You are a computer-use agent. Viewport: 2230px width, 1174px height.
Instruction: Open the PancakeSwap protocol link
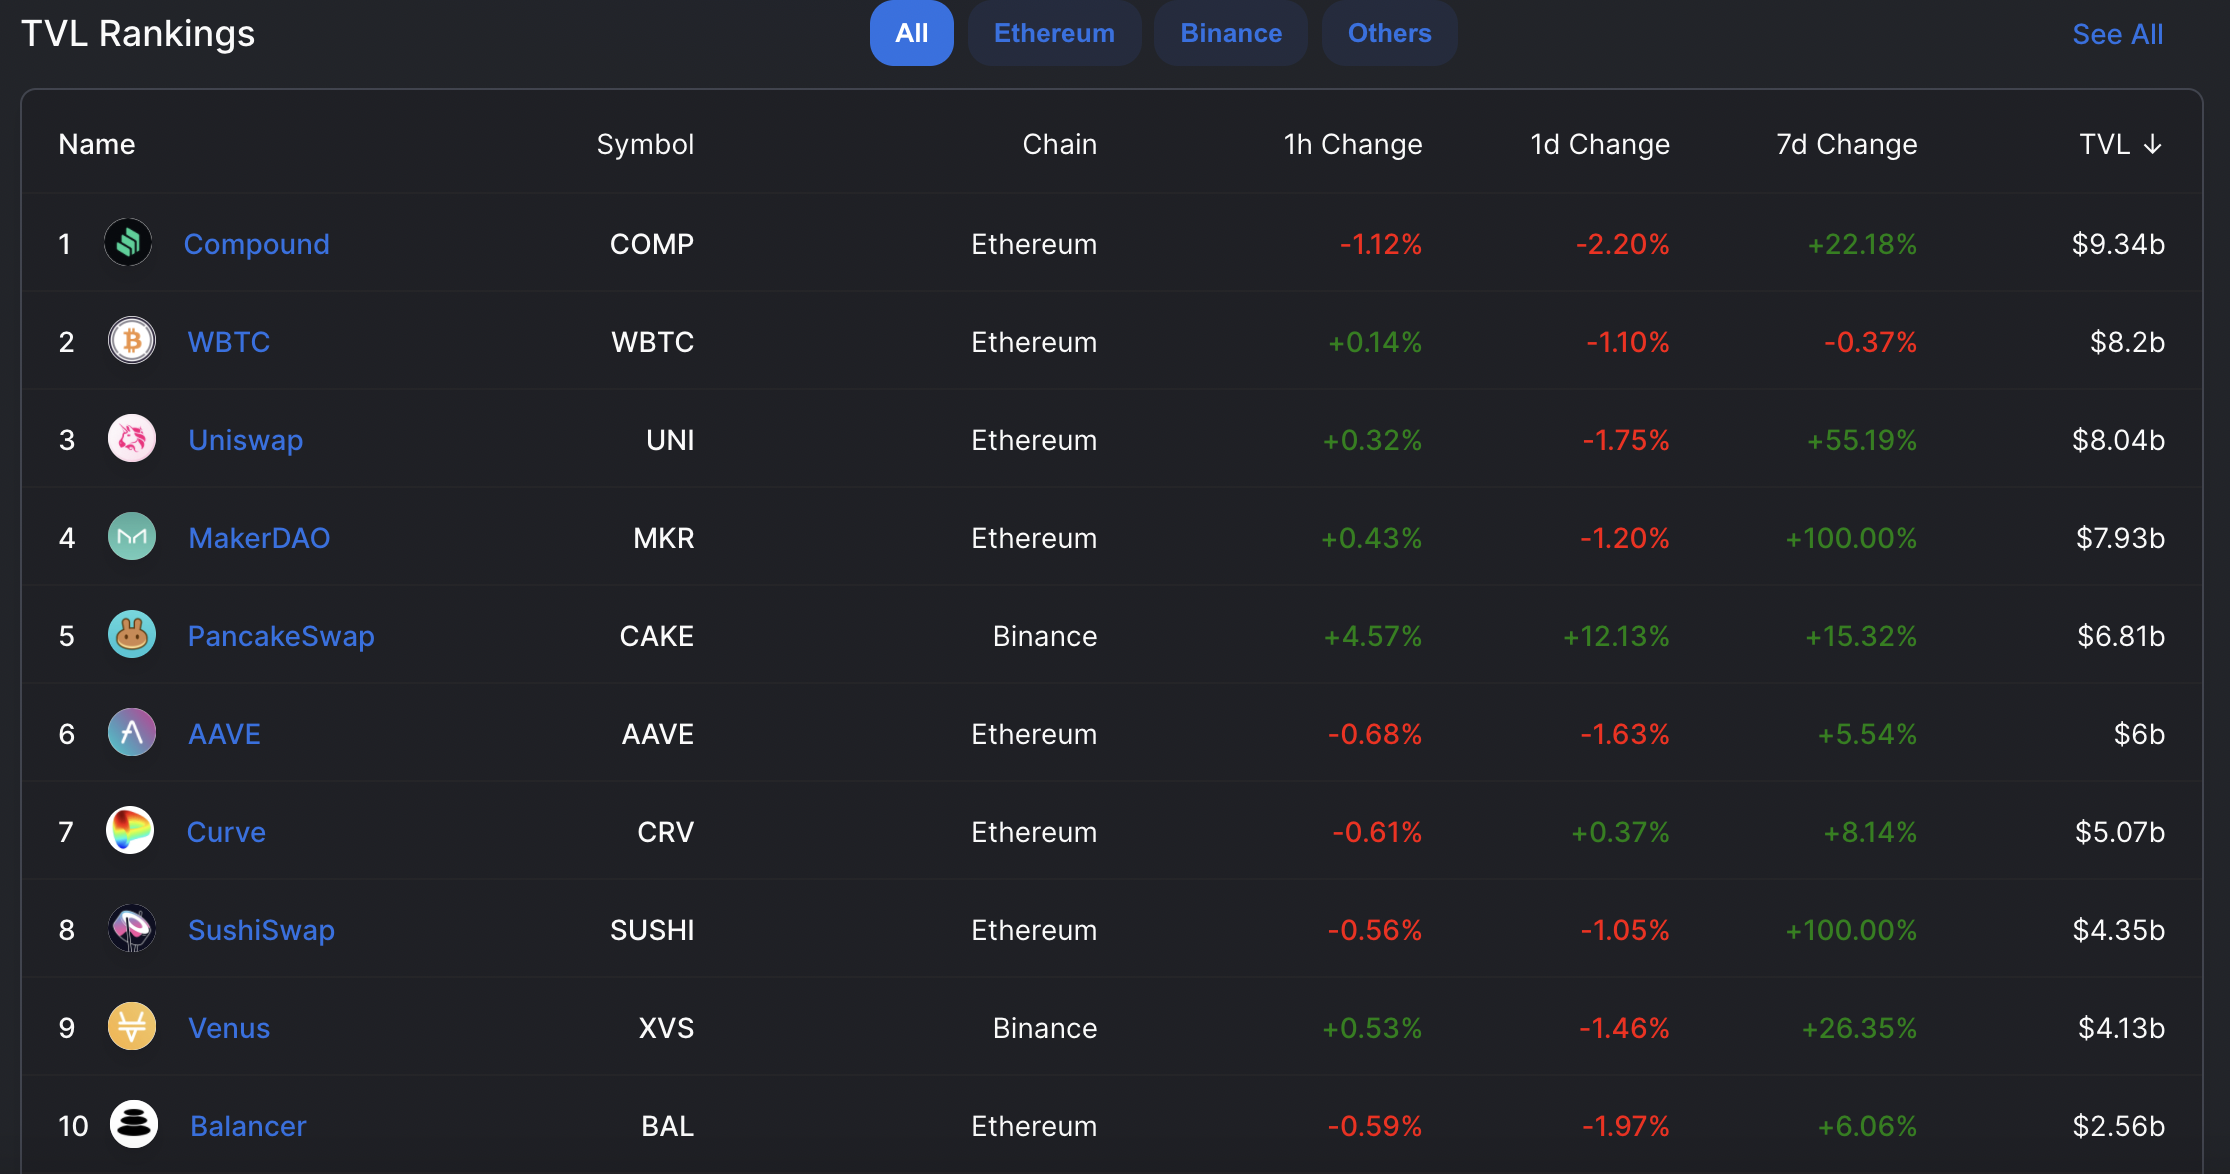[281, 636]
